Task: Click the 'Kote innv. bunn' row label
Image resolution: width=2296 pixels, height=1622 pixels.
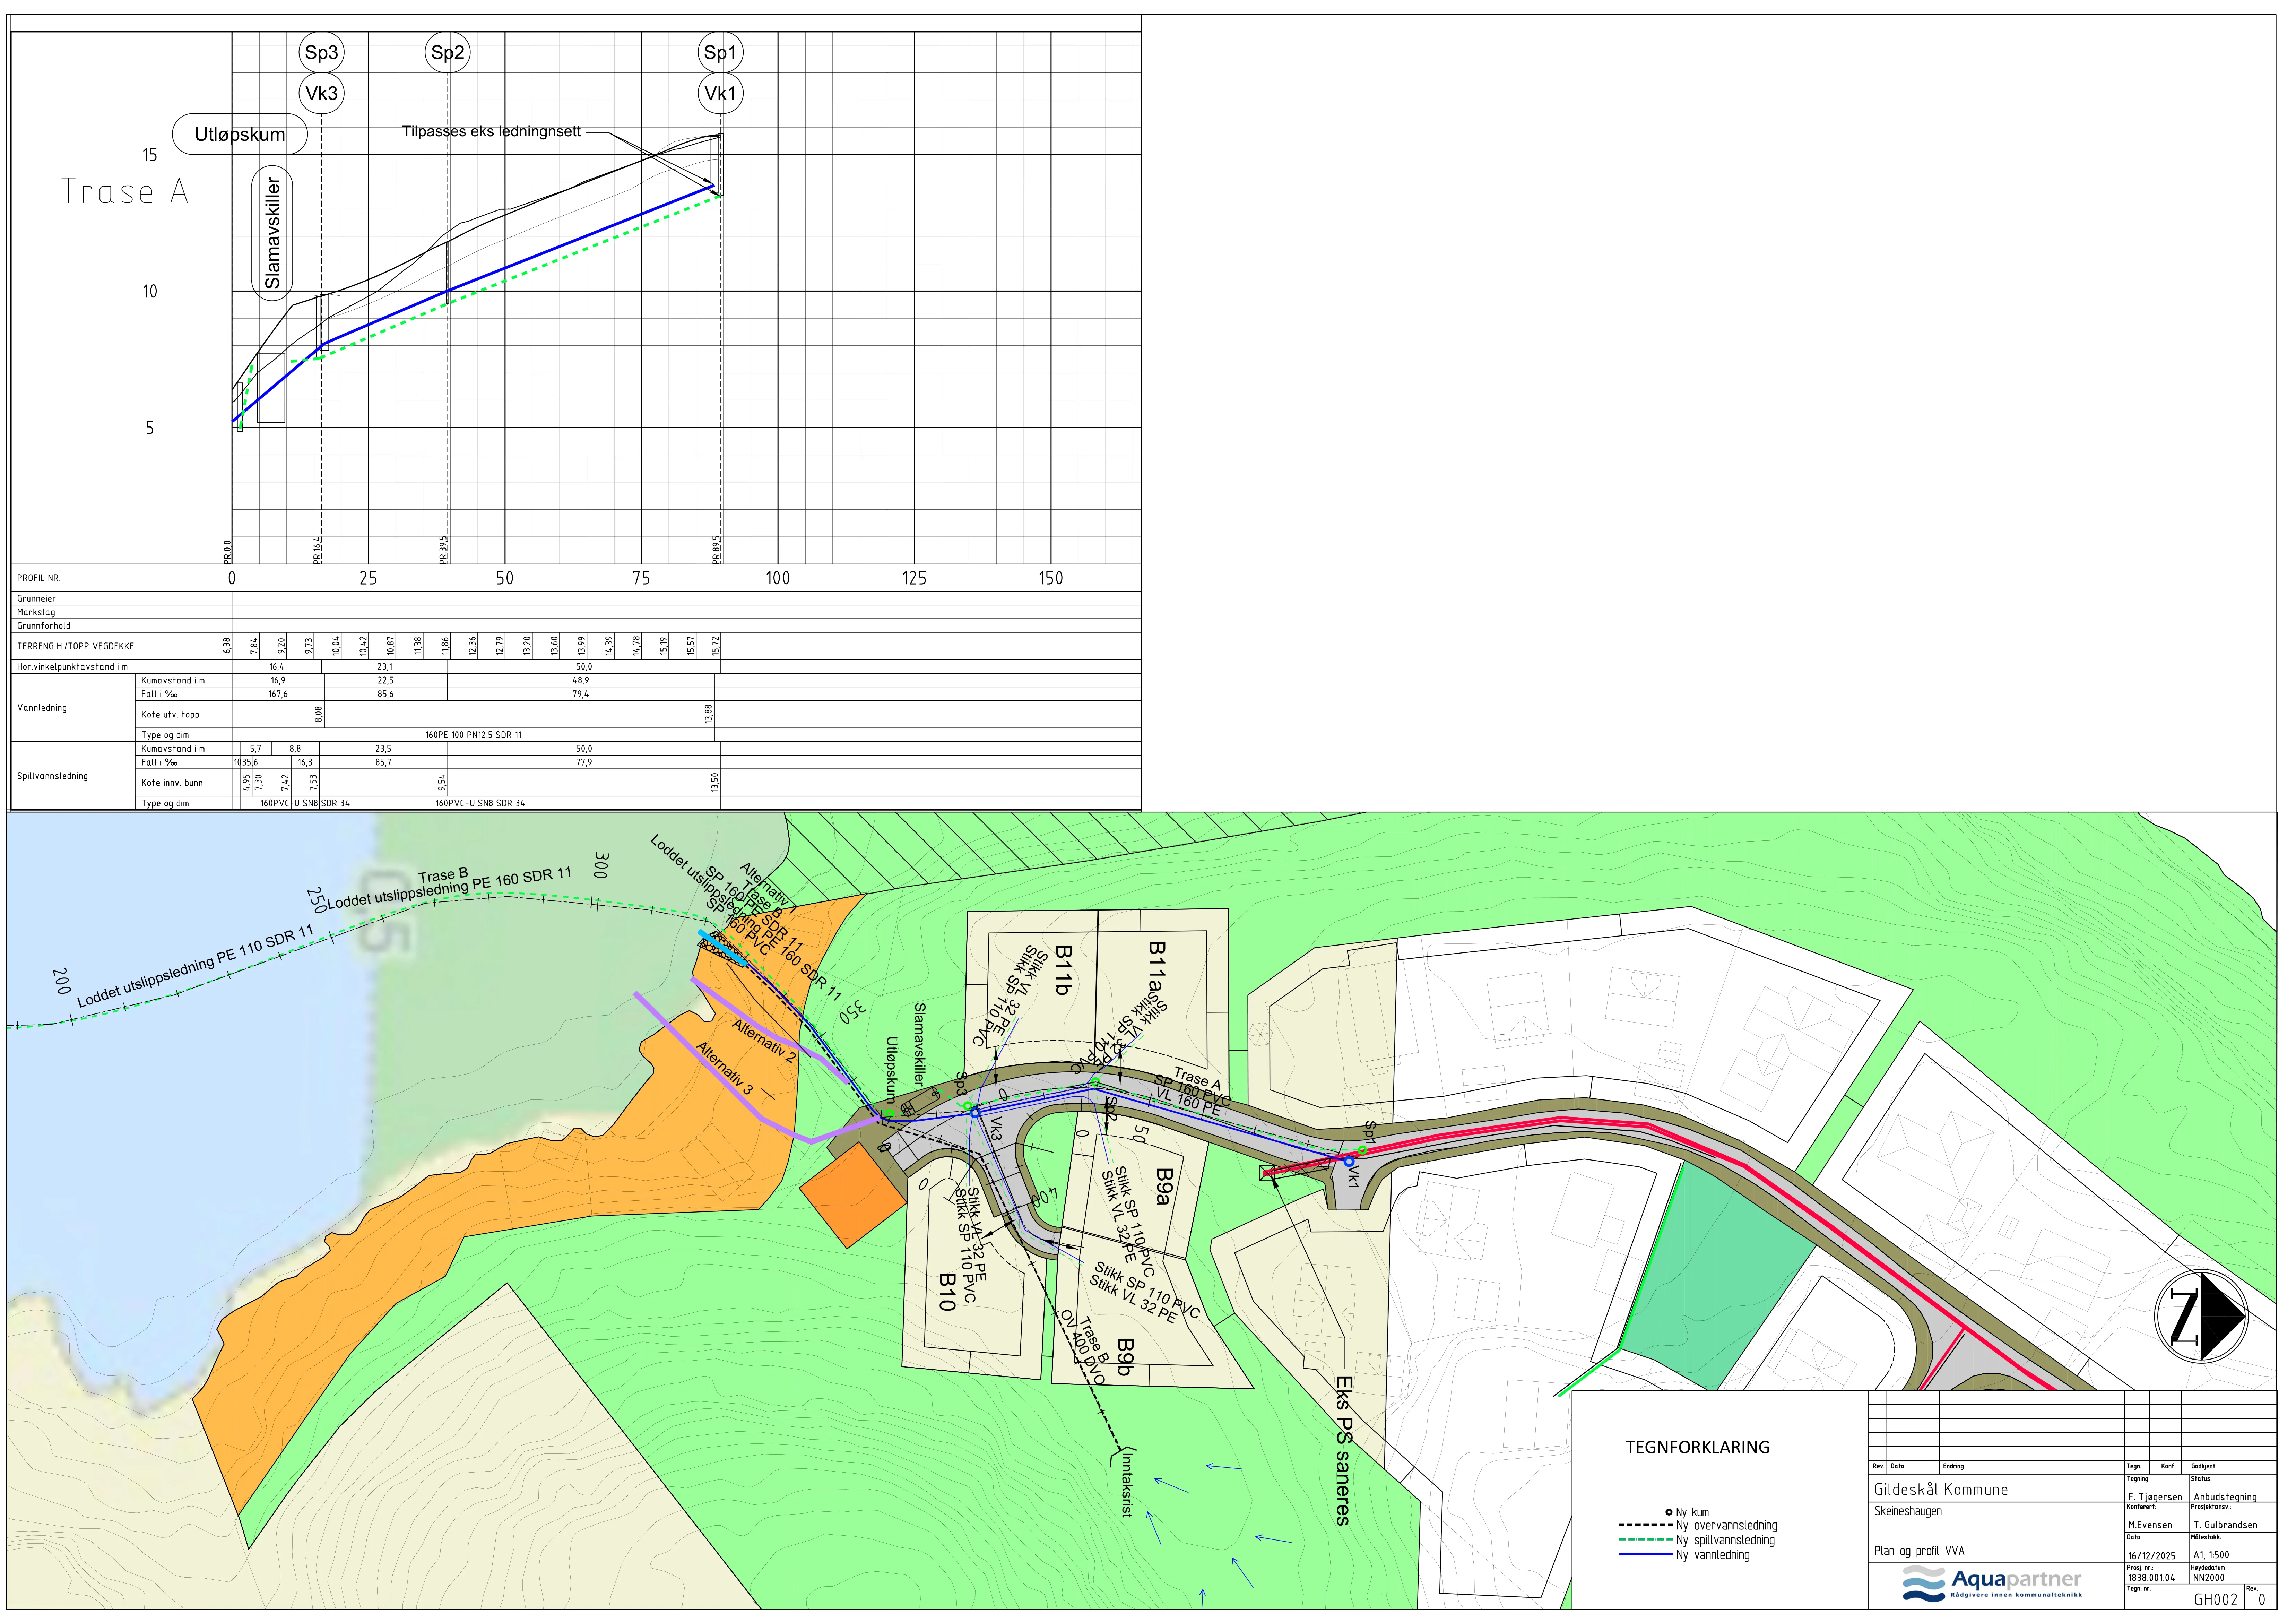Action: 172,783
